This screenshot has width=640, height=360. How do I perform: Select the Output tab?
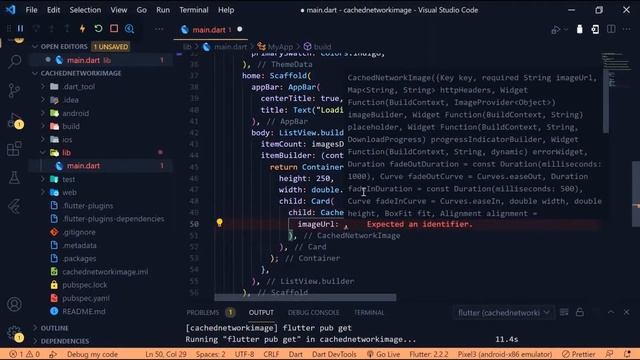(x=261, y=313)
